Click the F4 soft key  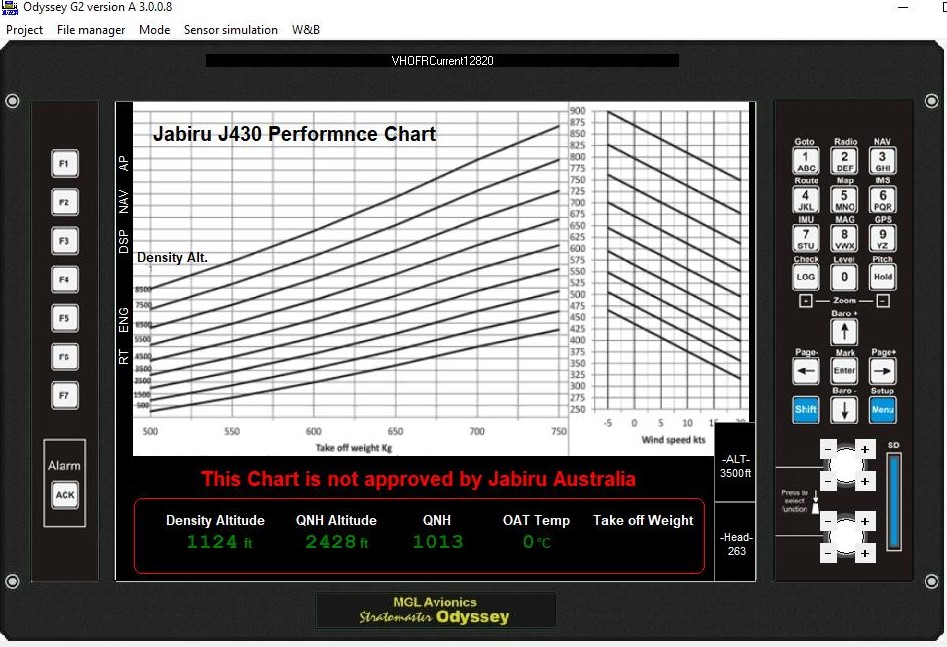65,279
